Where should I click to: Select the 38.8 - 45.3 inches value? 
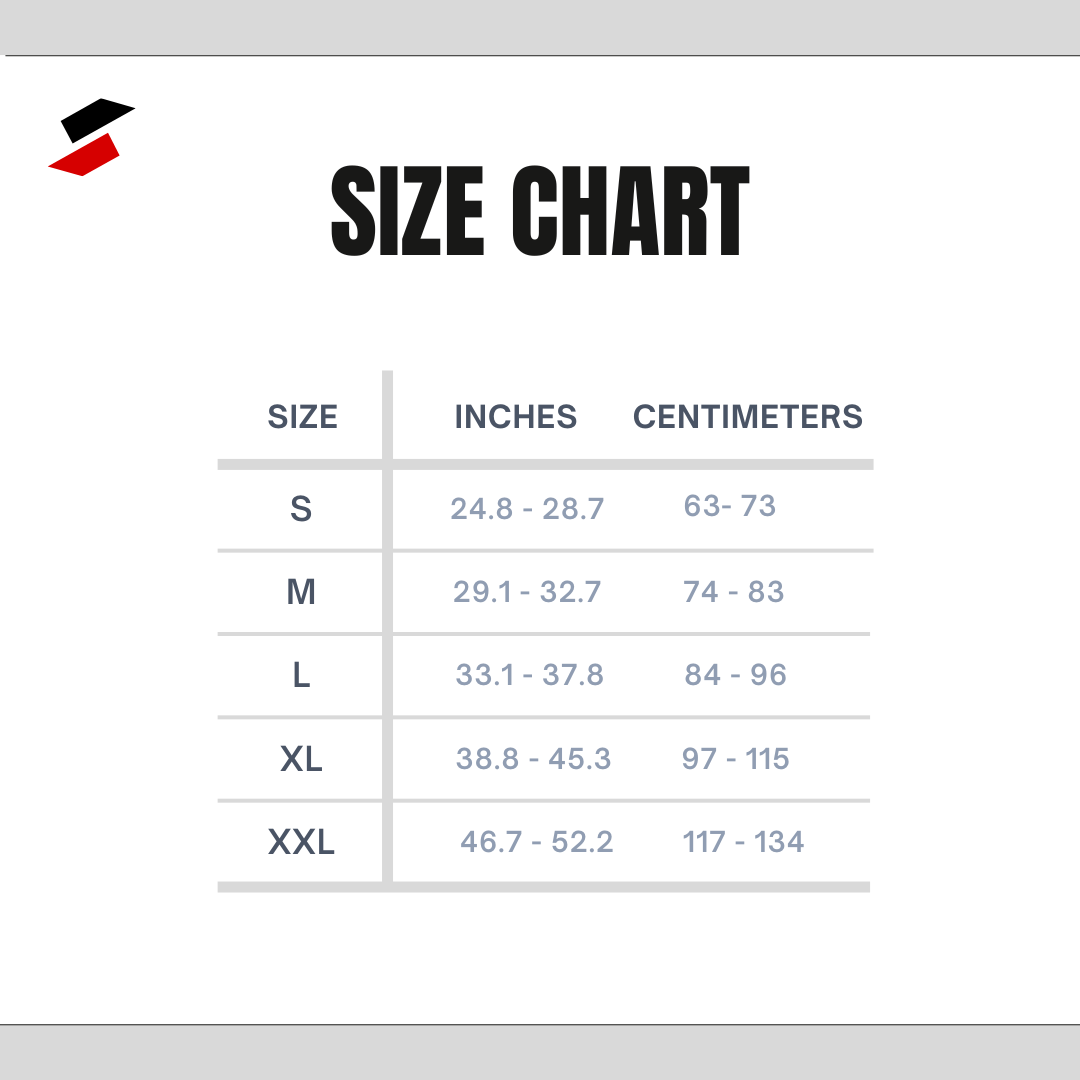click(x=533, y=759)
